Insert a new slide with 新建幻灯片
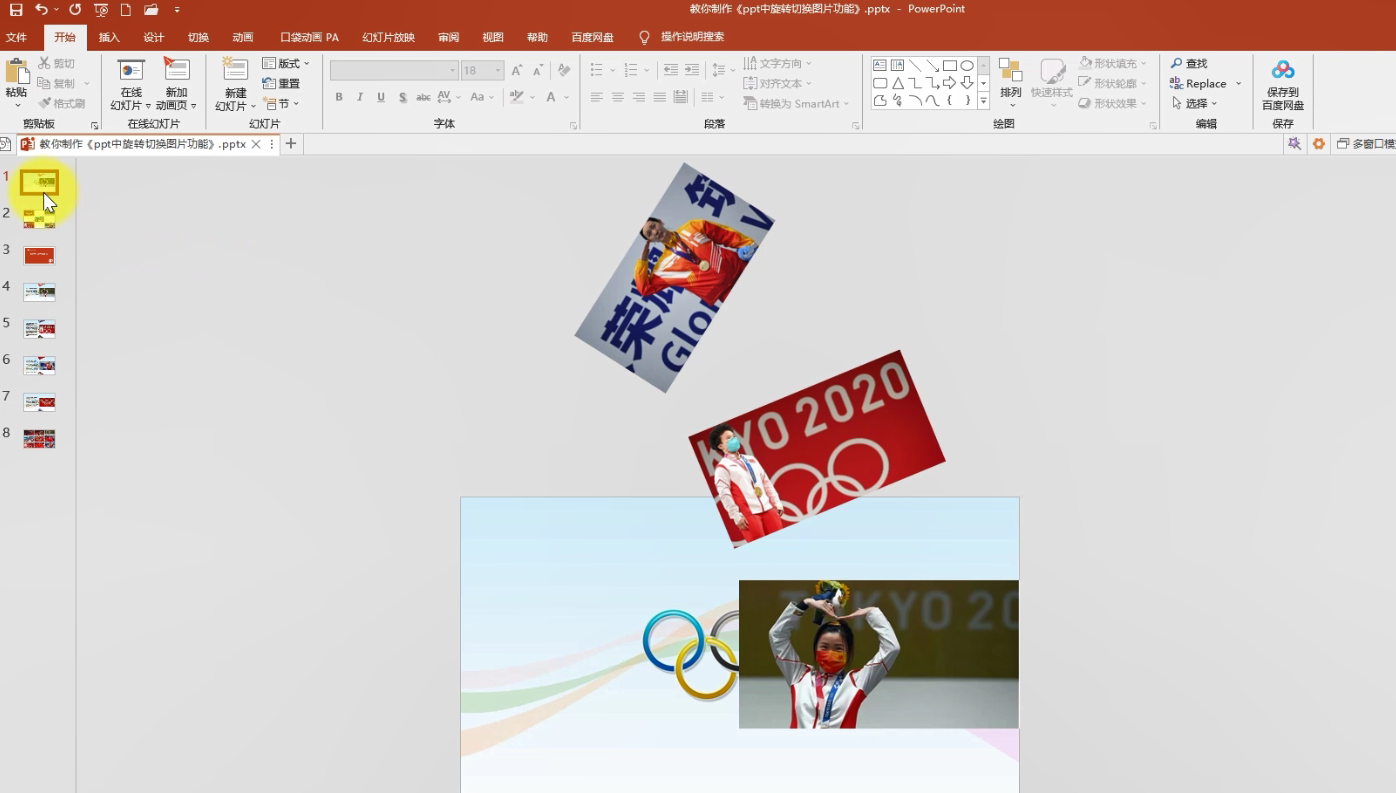The height and width of the screenshot is (793, 1396). pyautogui.click(x=235, y=84)
